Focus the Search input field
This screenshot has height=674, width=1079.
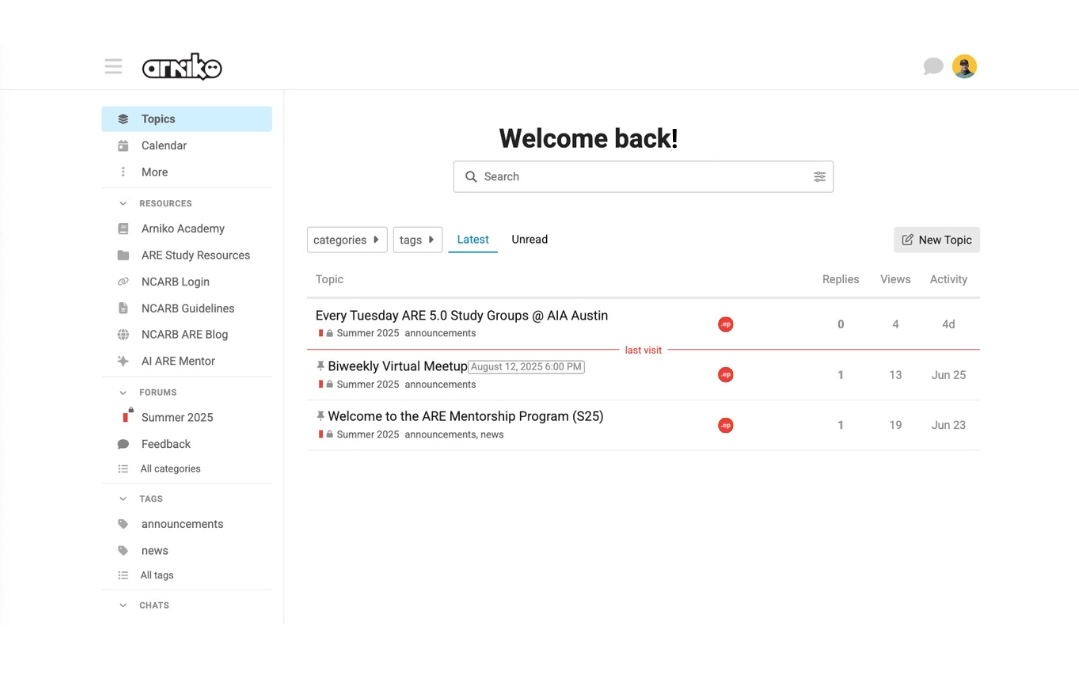(x=643, y=177)
